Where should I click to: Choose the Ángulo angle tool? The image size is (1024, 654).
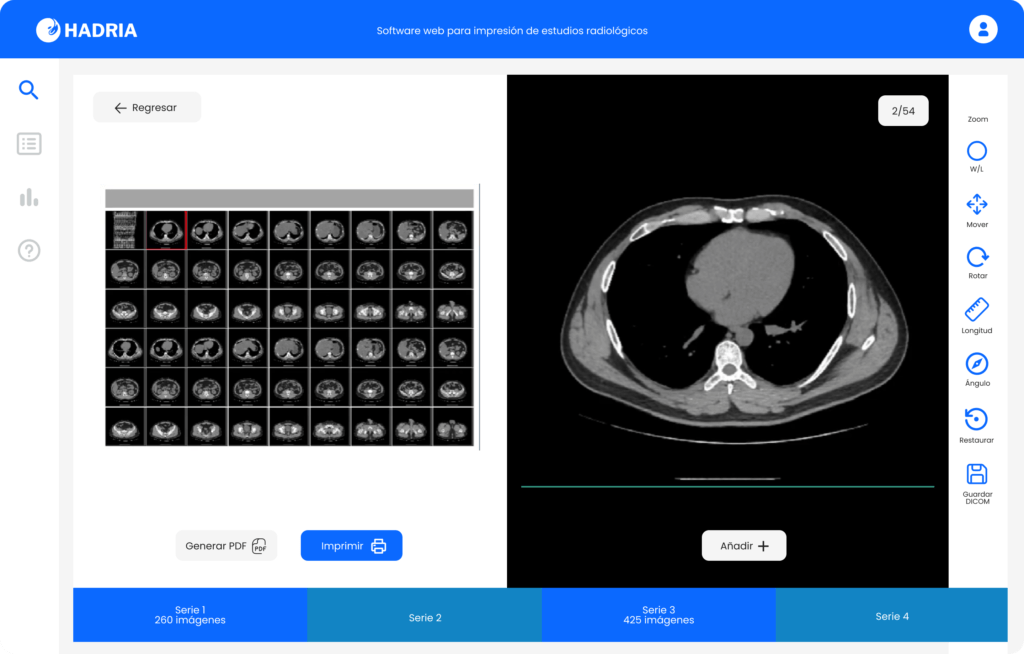coord(977,364)
